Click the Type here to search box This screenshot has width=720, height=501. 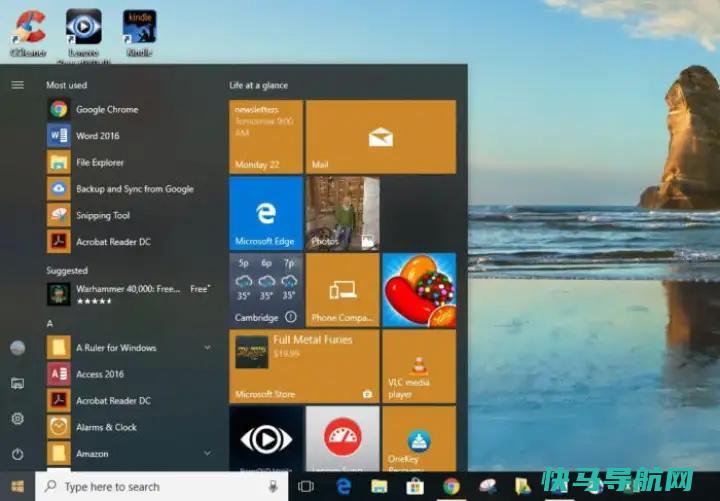click(162, 486)
